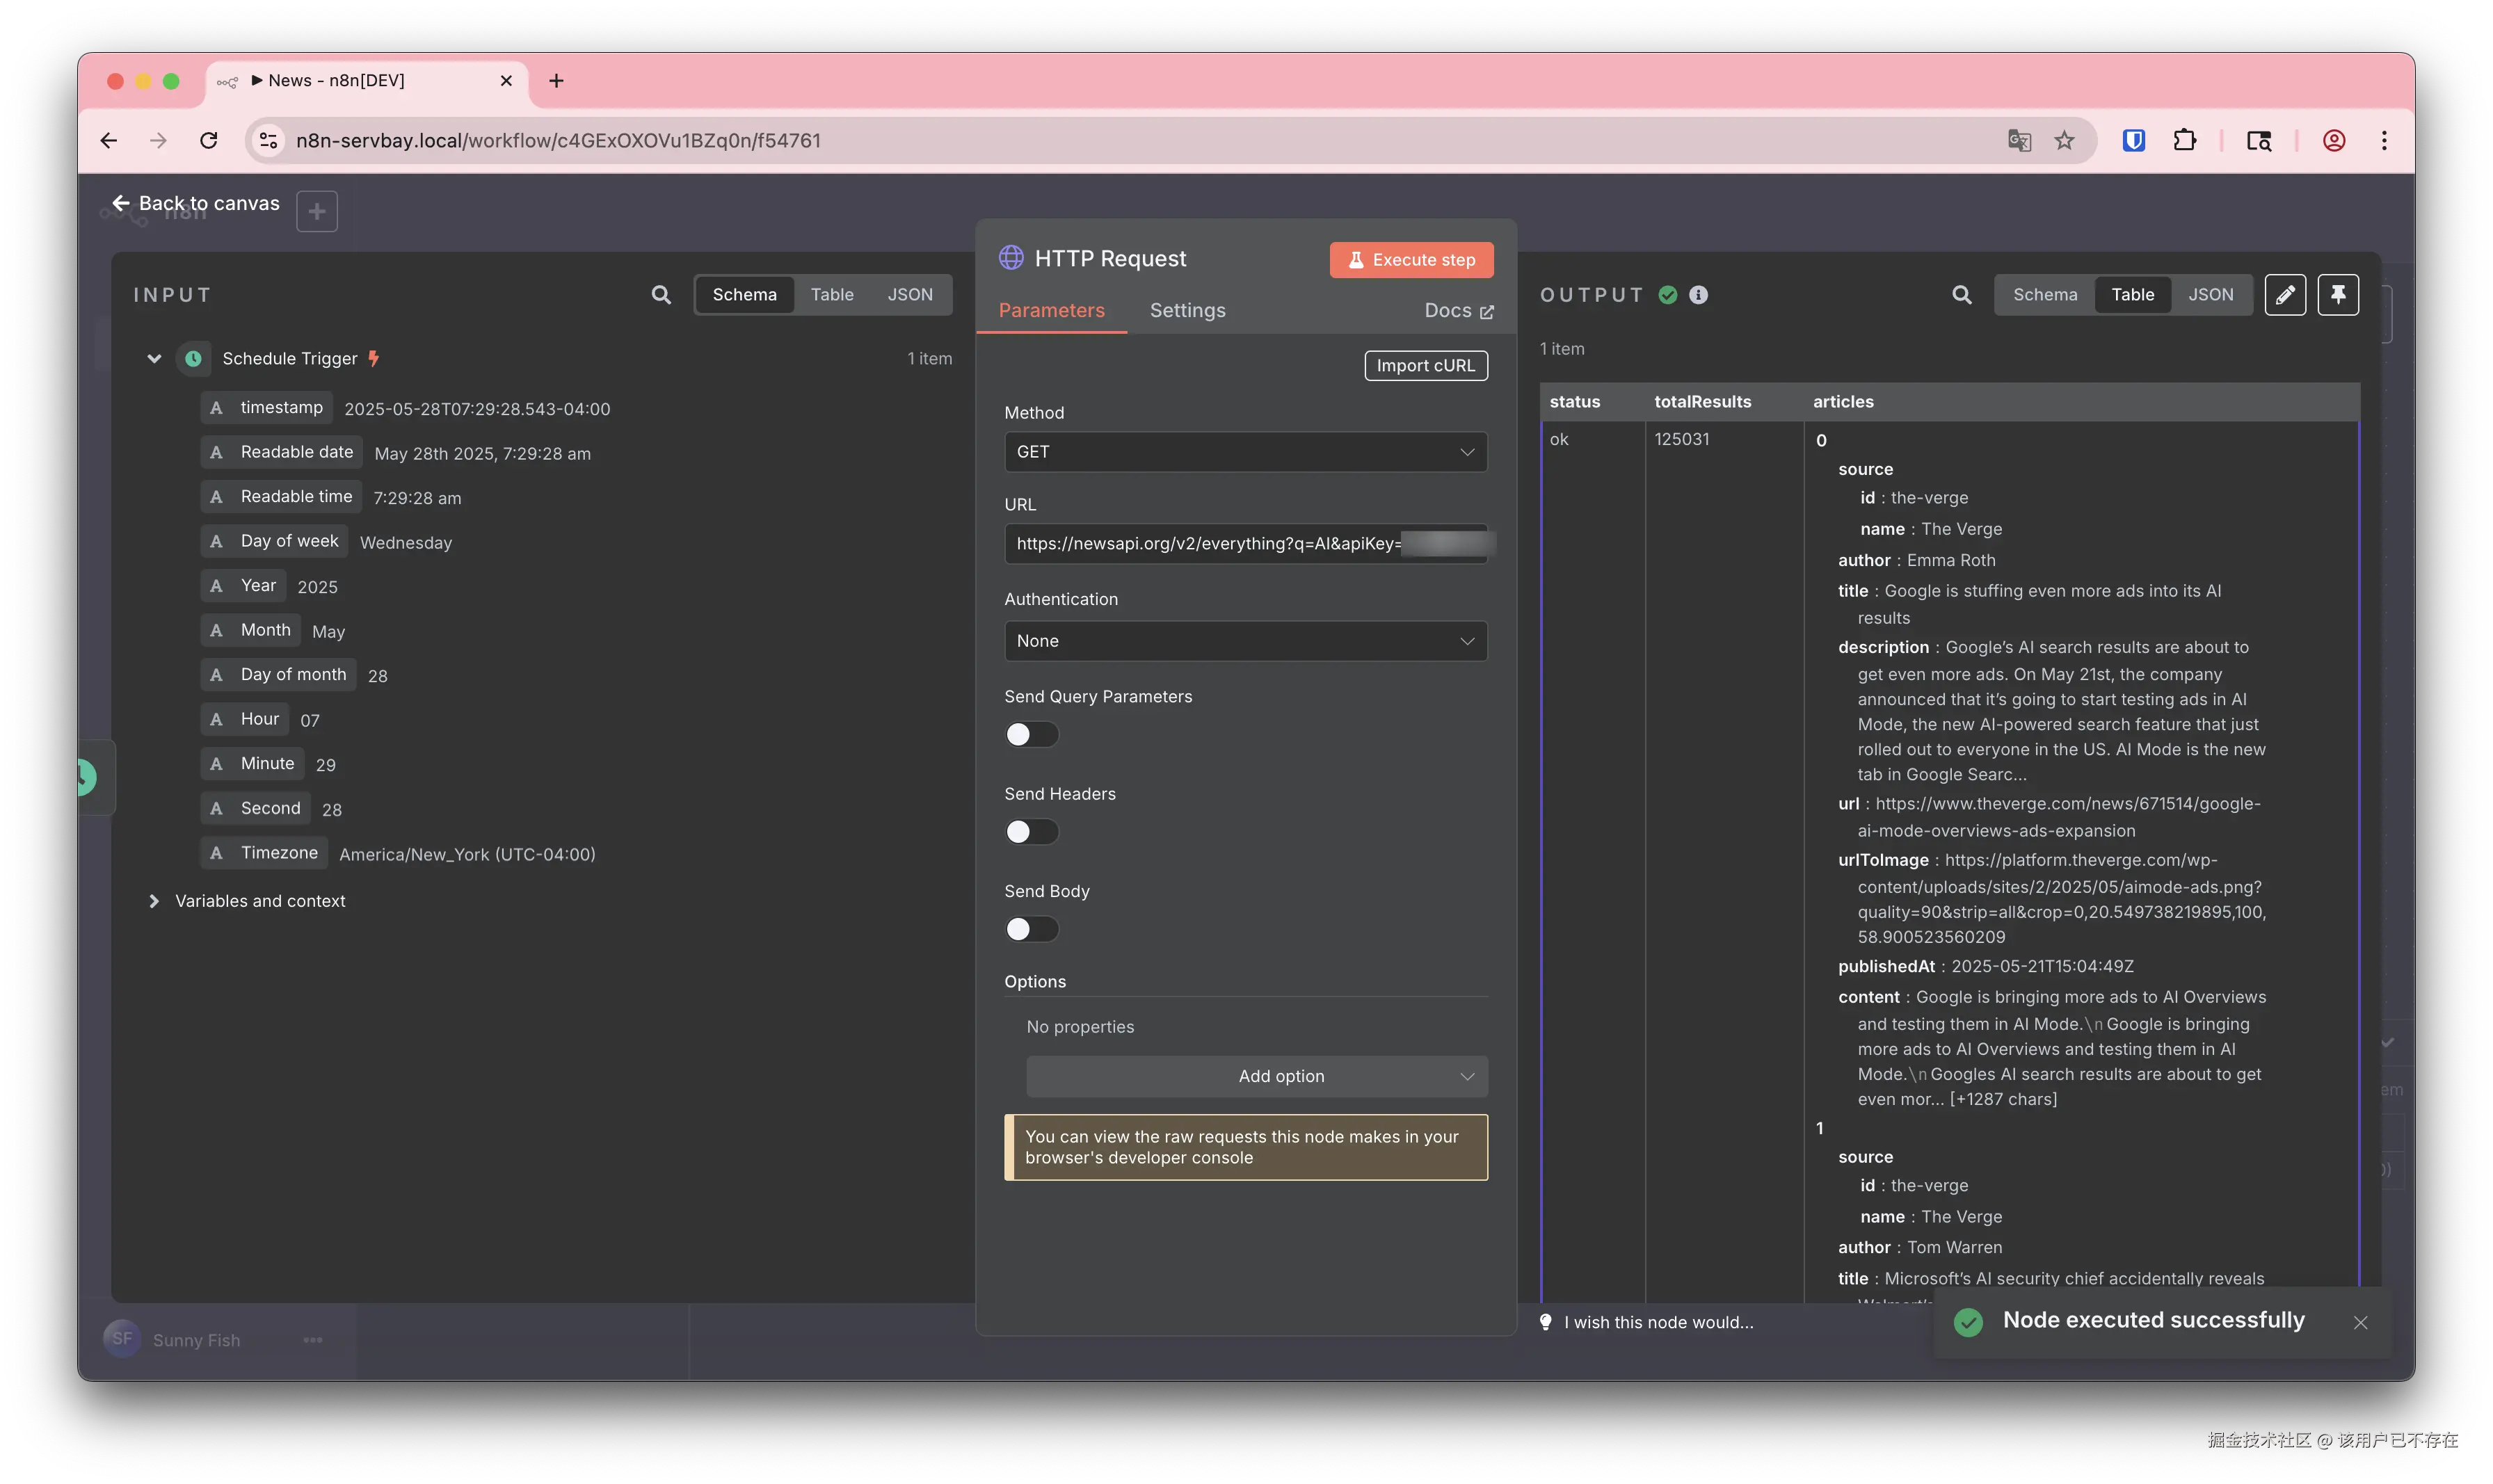
Task: Click the URL input field
Action: (1200, 544)
